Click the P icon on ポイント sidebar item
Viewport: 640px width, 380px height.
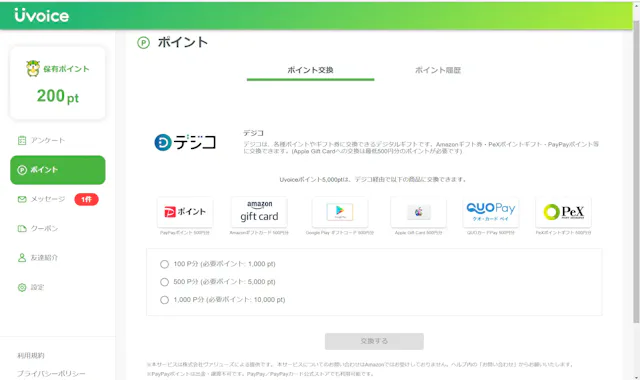[22, 170]
